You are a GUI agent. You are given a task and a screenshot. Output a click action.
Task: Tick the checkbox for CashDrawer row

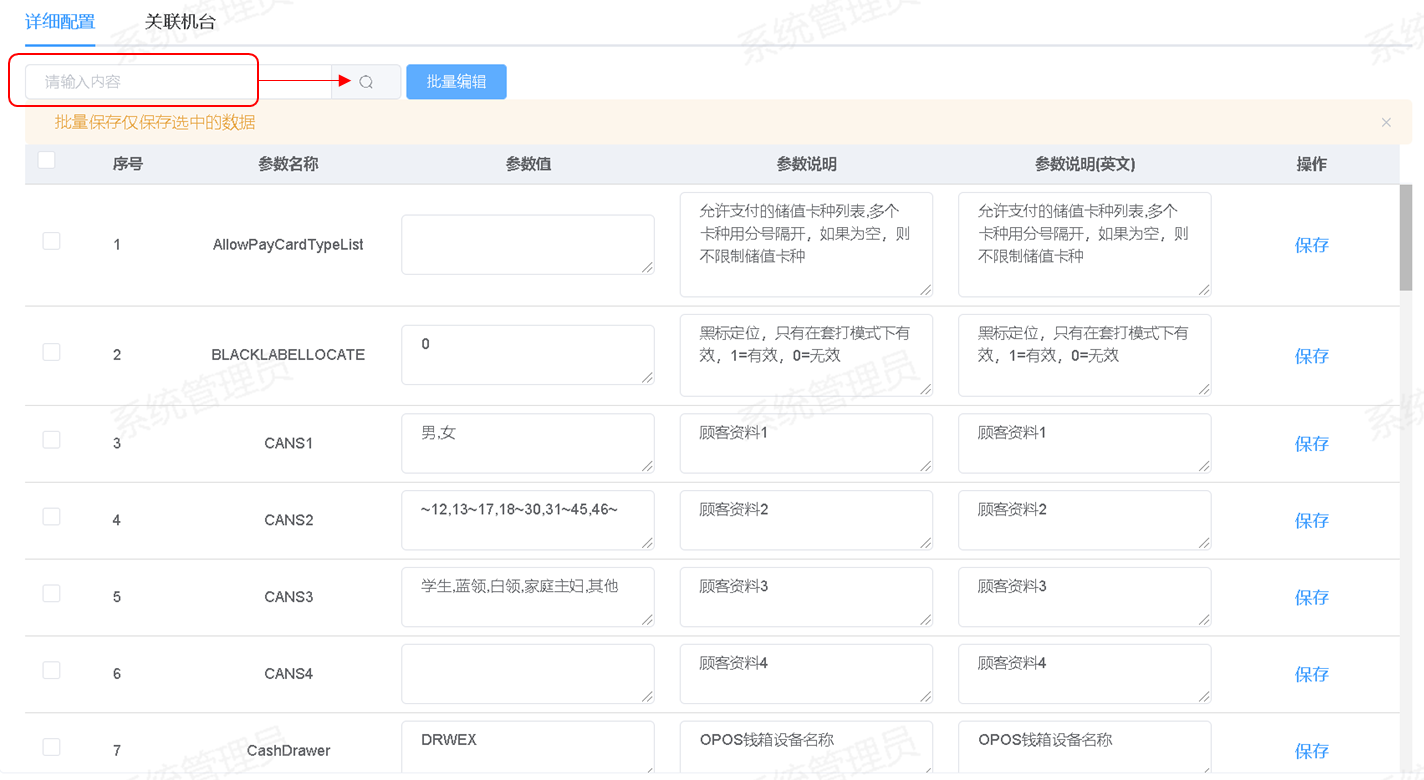tap(51, 747)
